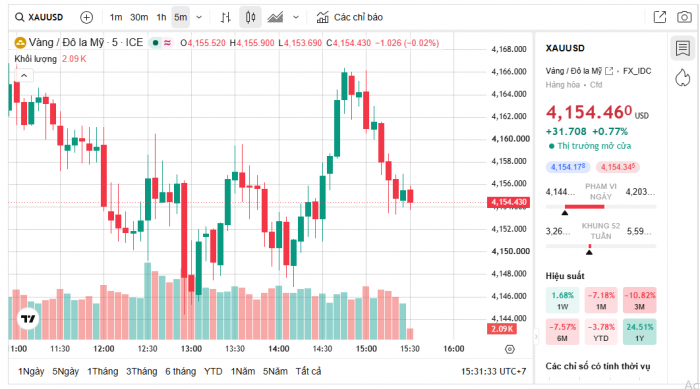Select the 5m interval button

point(181,17)
